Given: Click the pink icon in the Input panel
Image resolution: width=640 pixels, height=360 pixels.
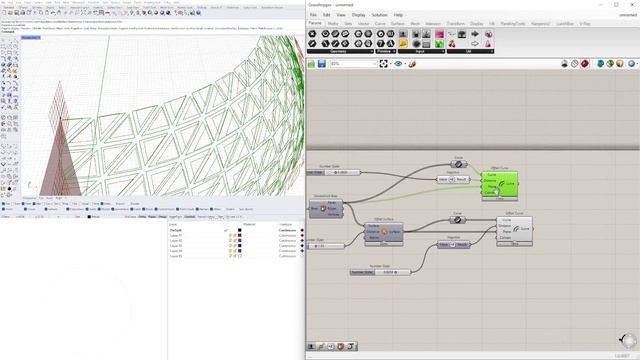Looking at the screenshot, I should [439, 34].
